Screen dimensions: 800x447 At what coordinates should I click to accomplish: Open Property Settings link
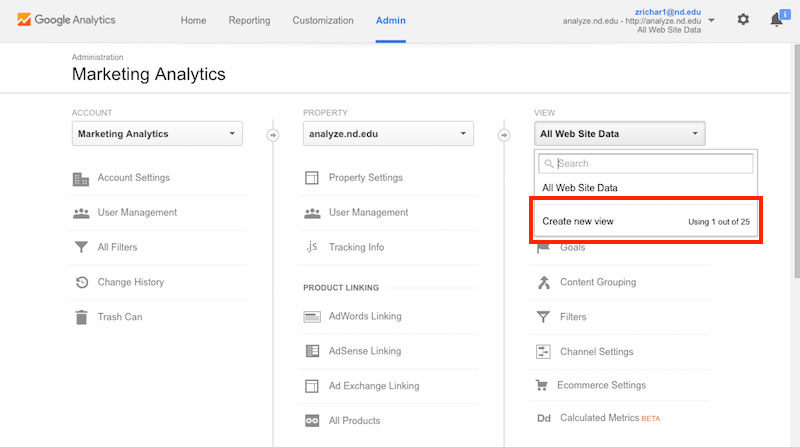(366, 178)
